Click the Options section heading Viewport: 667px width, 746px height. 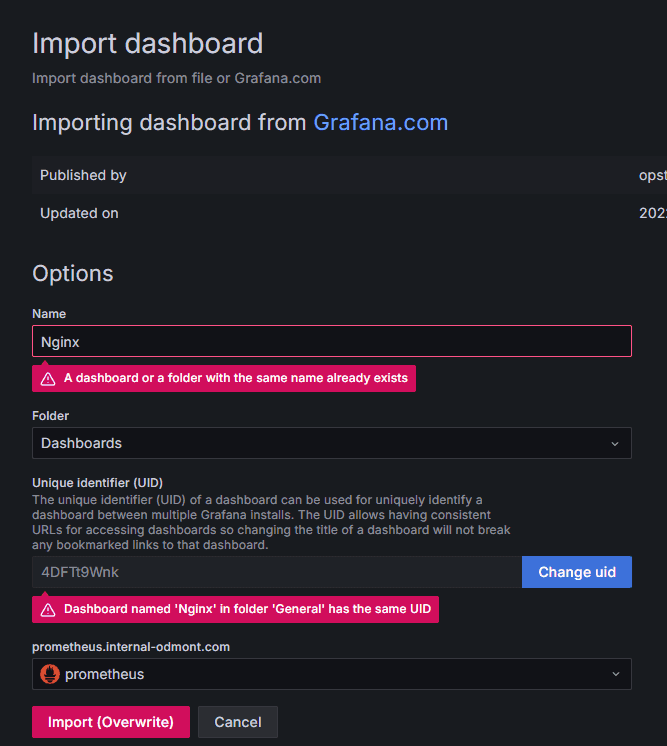(x=73, y=274)
